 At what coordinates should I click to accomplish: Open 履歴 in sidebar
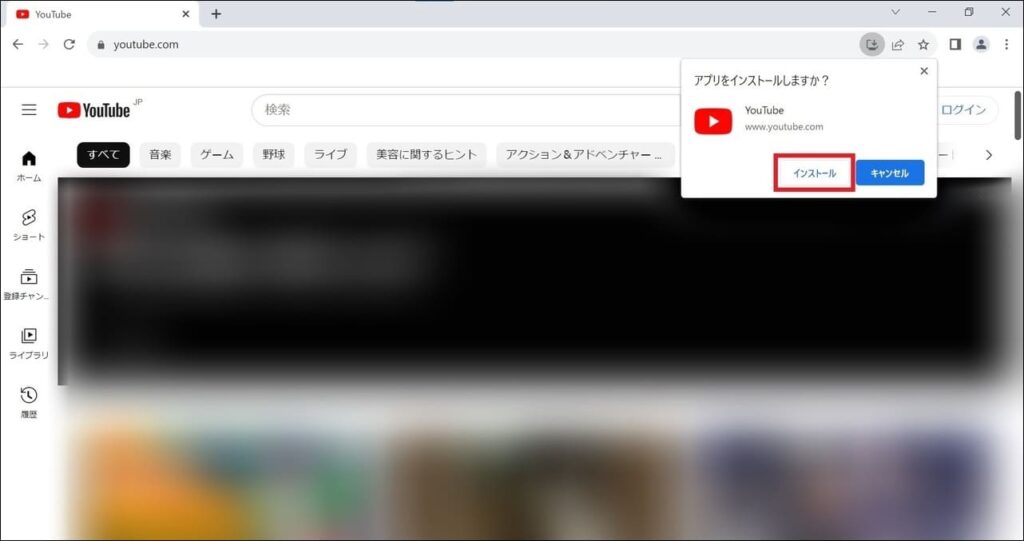click(x=29, y=402)
